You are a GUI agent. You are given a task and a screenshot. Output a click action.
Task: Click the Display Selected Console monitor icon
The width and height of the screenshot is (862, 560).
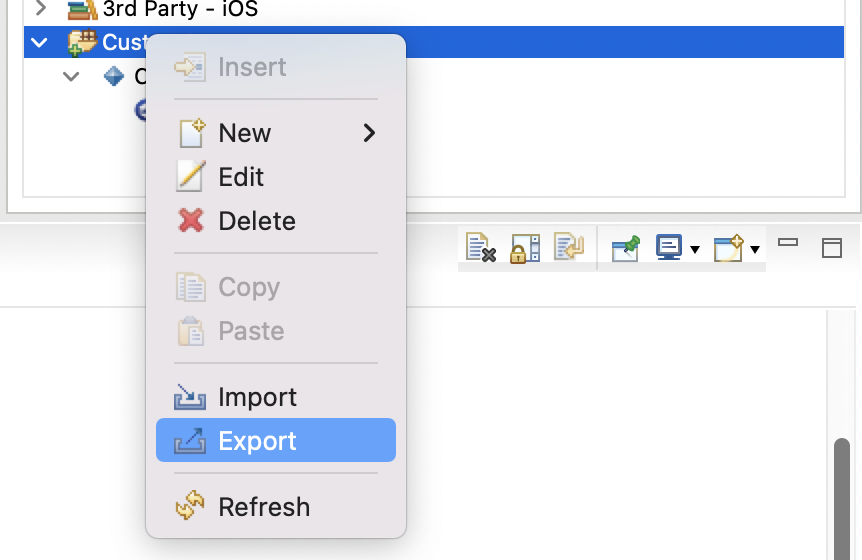click(x=669, y=247)
